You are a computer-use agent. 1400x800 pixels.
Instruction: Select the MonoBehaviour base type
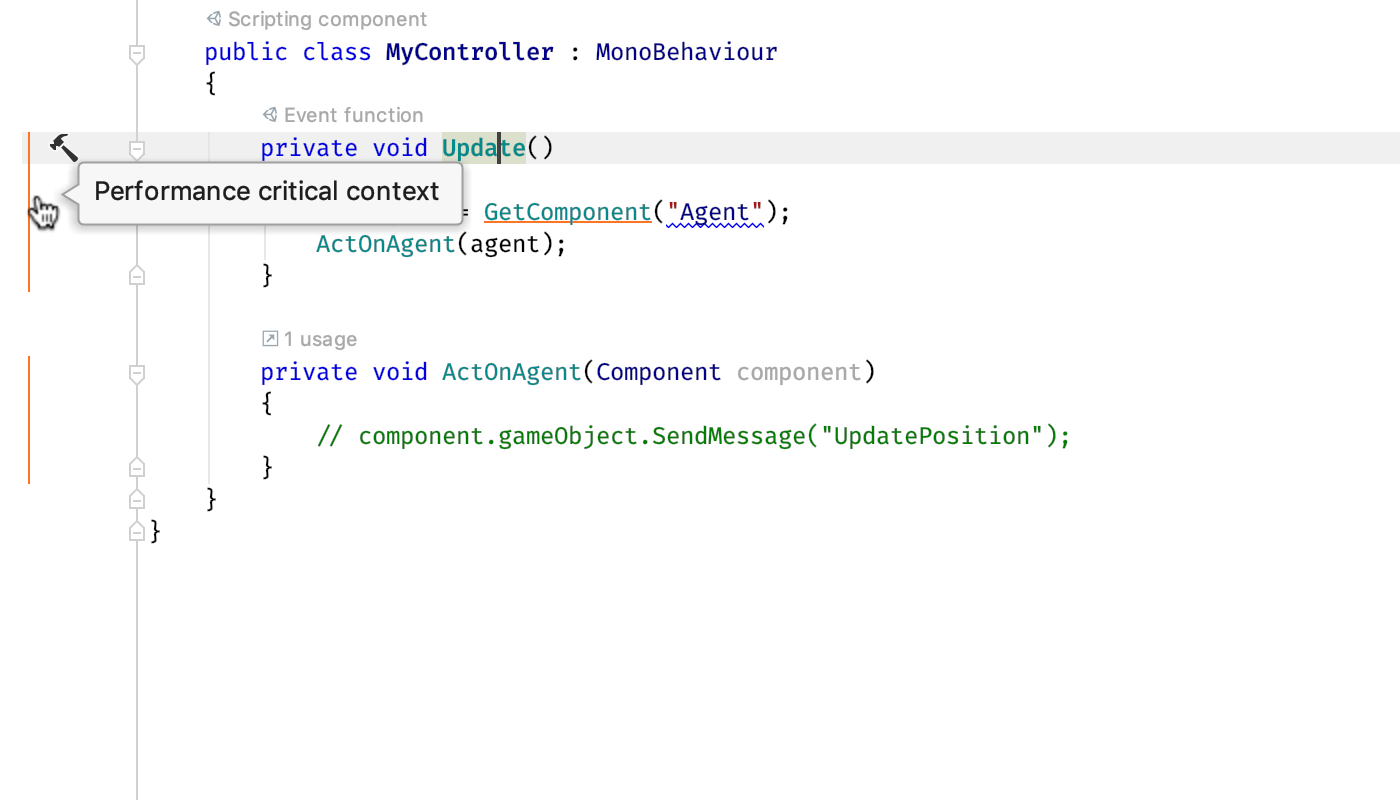point(686,52)
